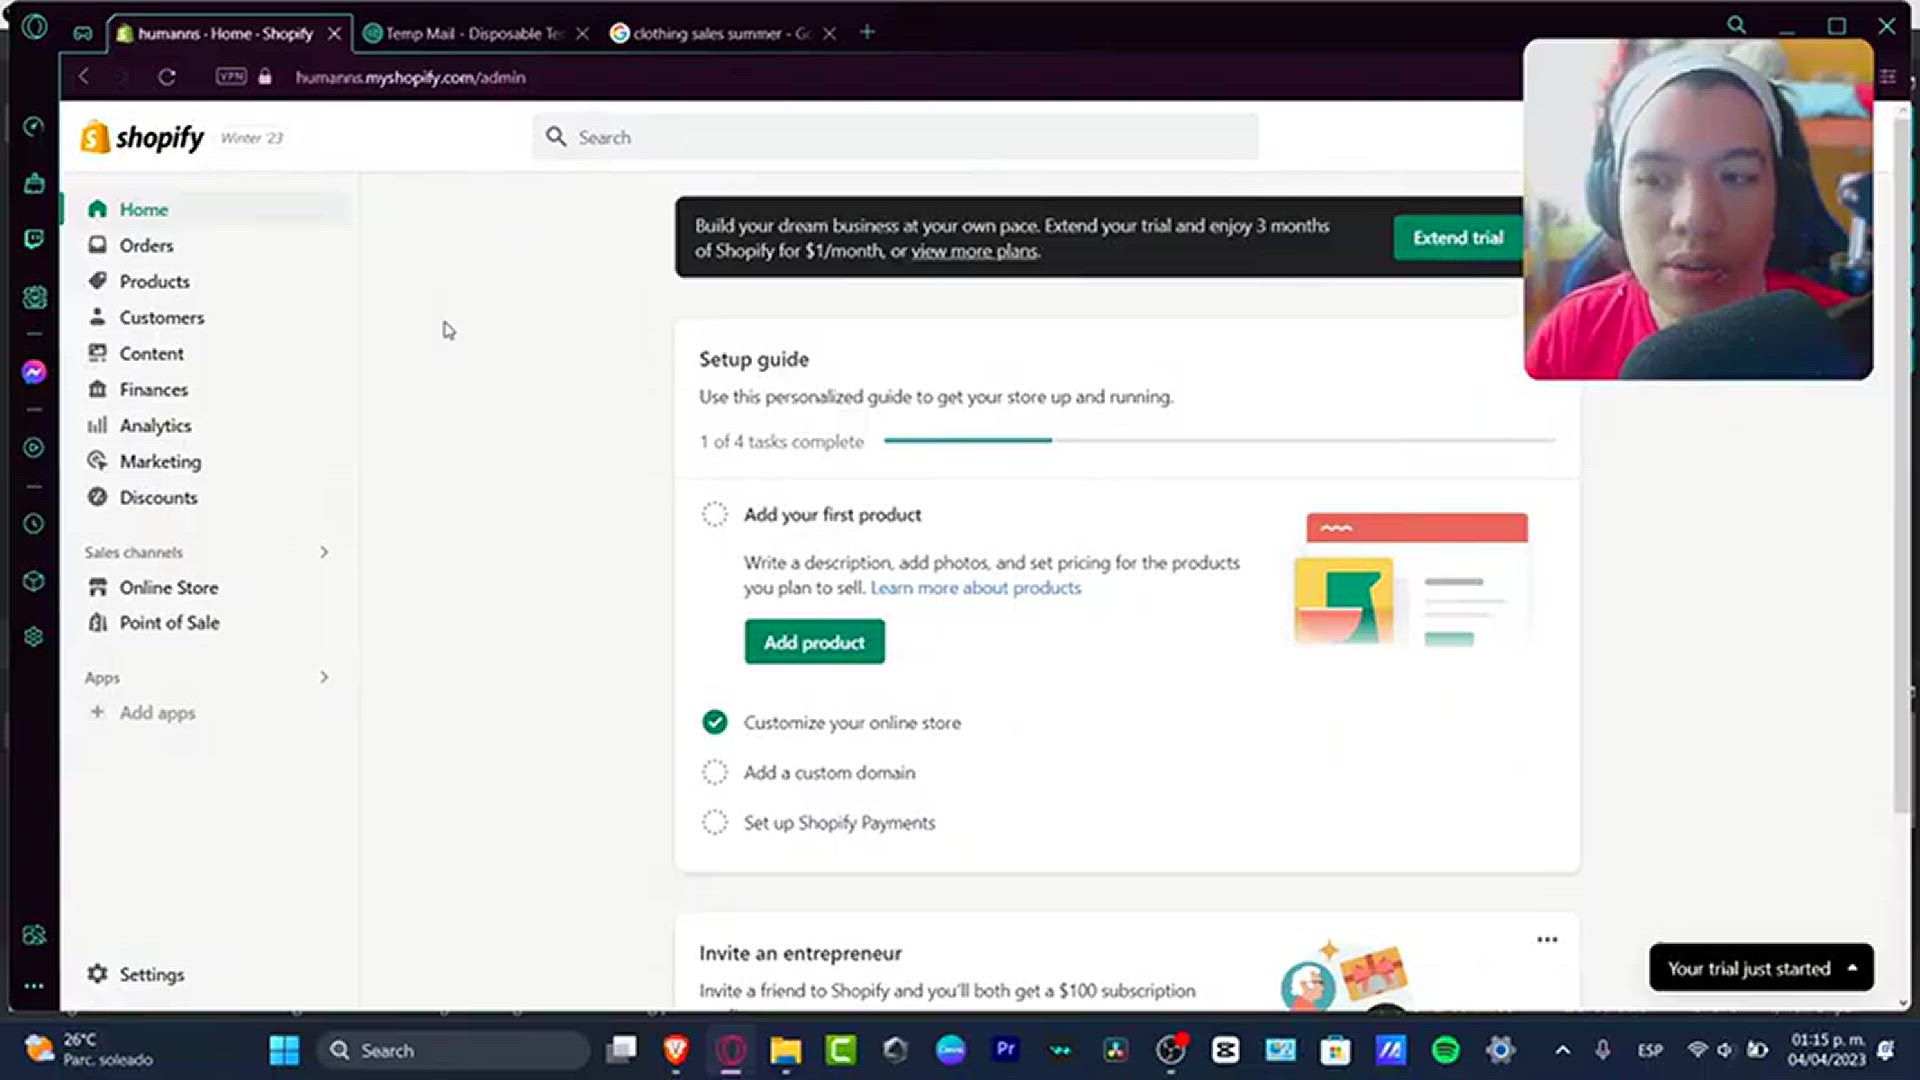Open the Orders page icon in sidebar
This screenshot has height=1080, width=1920.
pyautogui.click(x=97, y=245)
